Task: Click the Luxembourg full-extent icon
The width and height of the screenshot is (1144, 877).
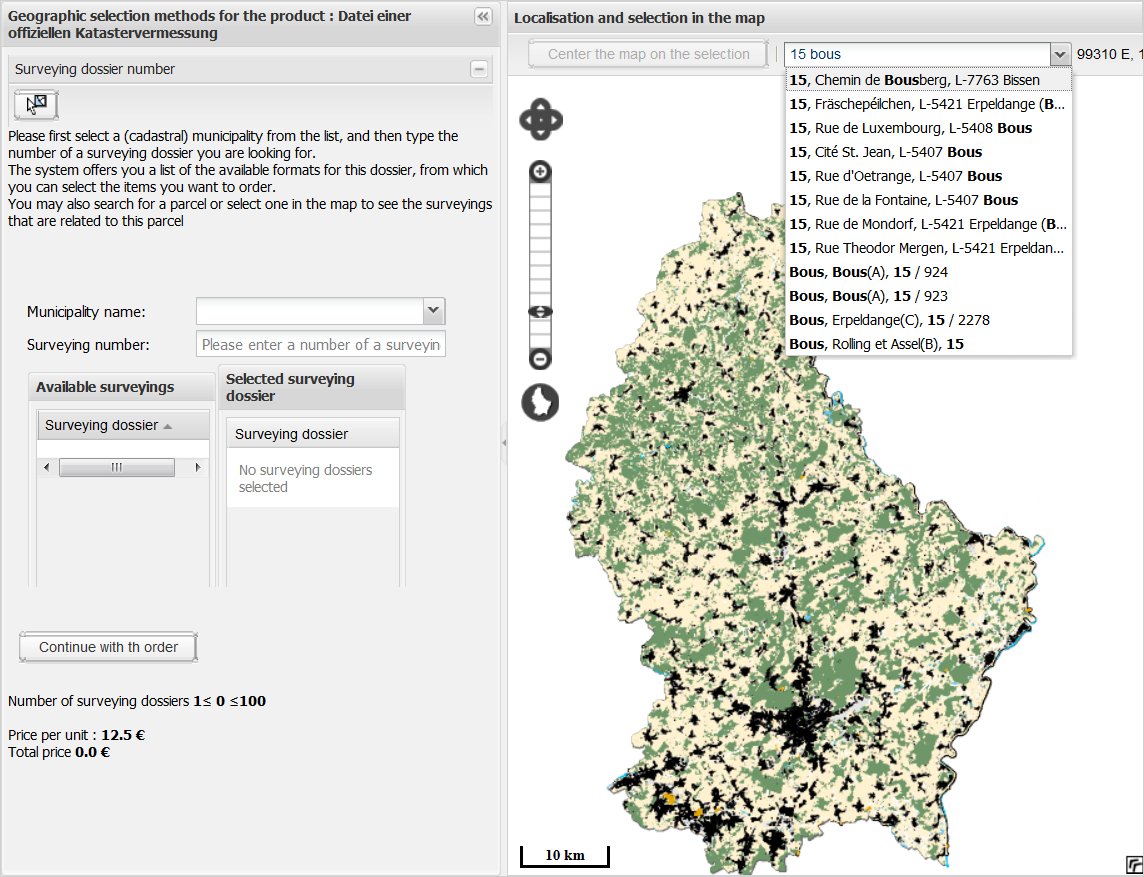Action: tap(540, 403)
